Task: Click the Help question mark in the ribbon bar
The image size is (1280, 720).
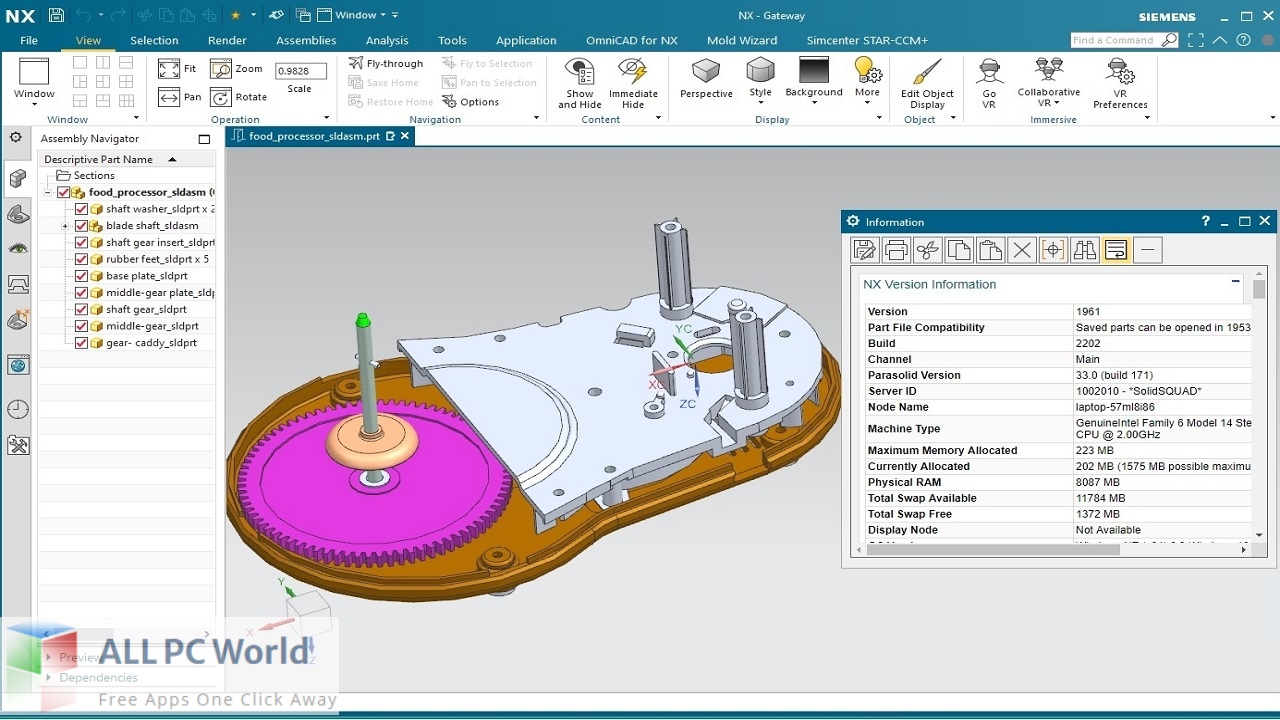Action: coord(1243,41)
